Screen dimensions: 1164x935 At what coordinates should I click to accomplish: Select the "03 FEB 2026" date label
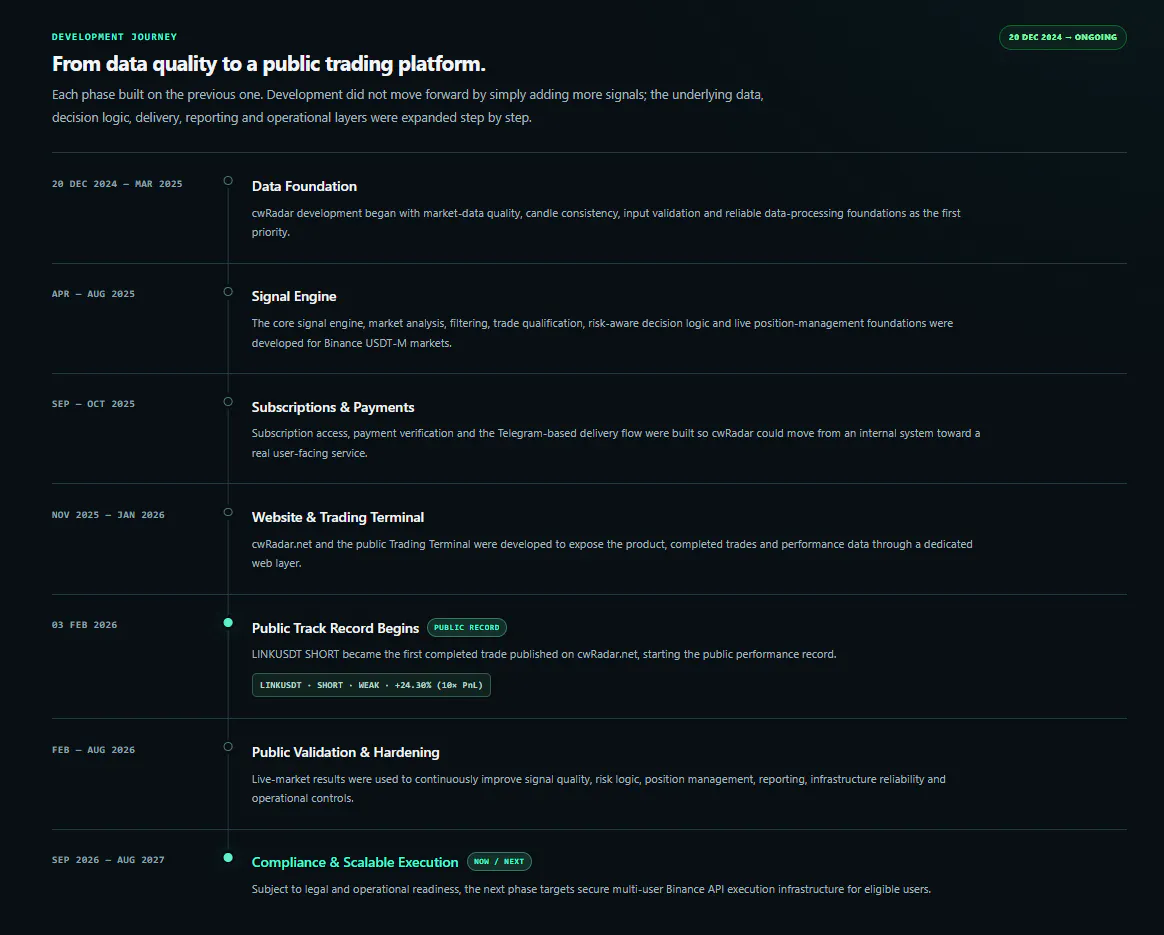tap(85, 625)
